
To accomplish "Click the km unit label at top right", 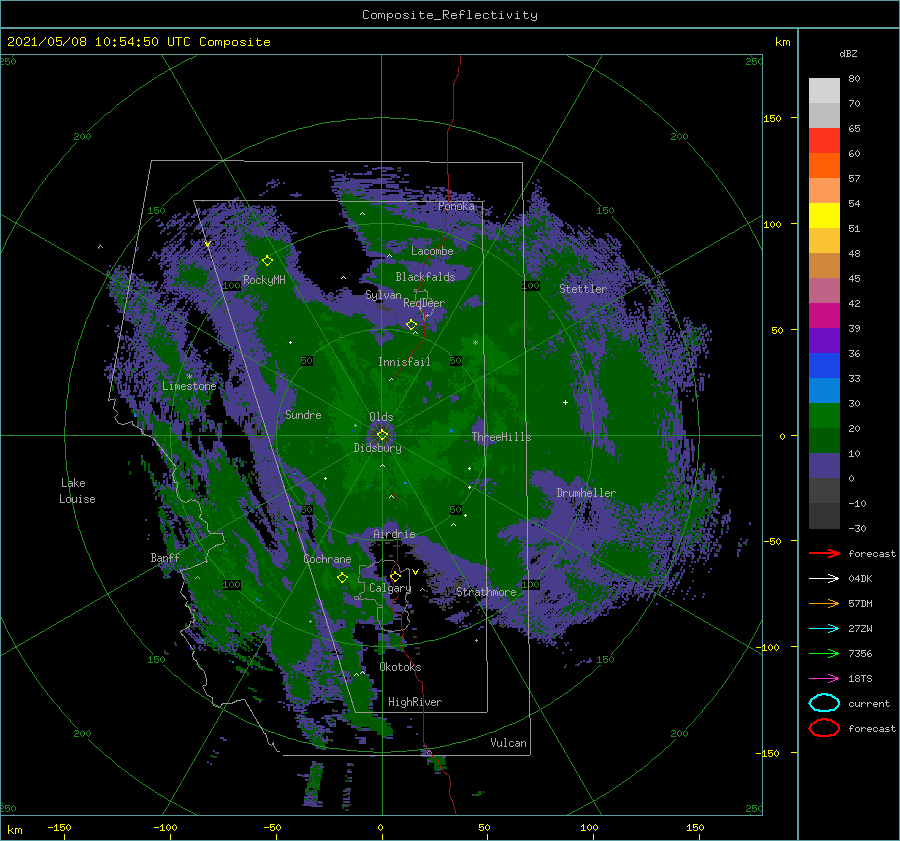I will (x=782, y=42).
